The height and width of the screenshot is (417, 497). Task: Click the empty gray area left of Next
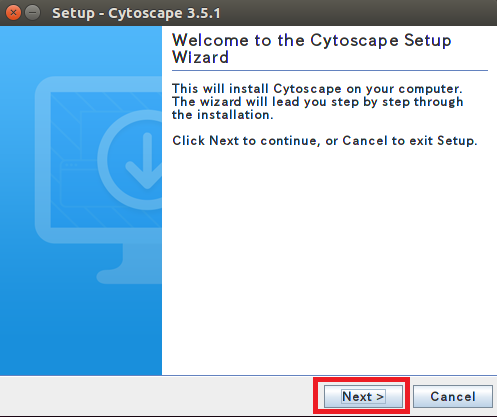157,396
